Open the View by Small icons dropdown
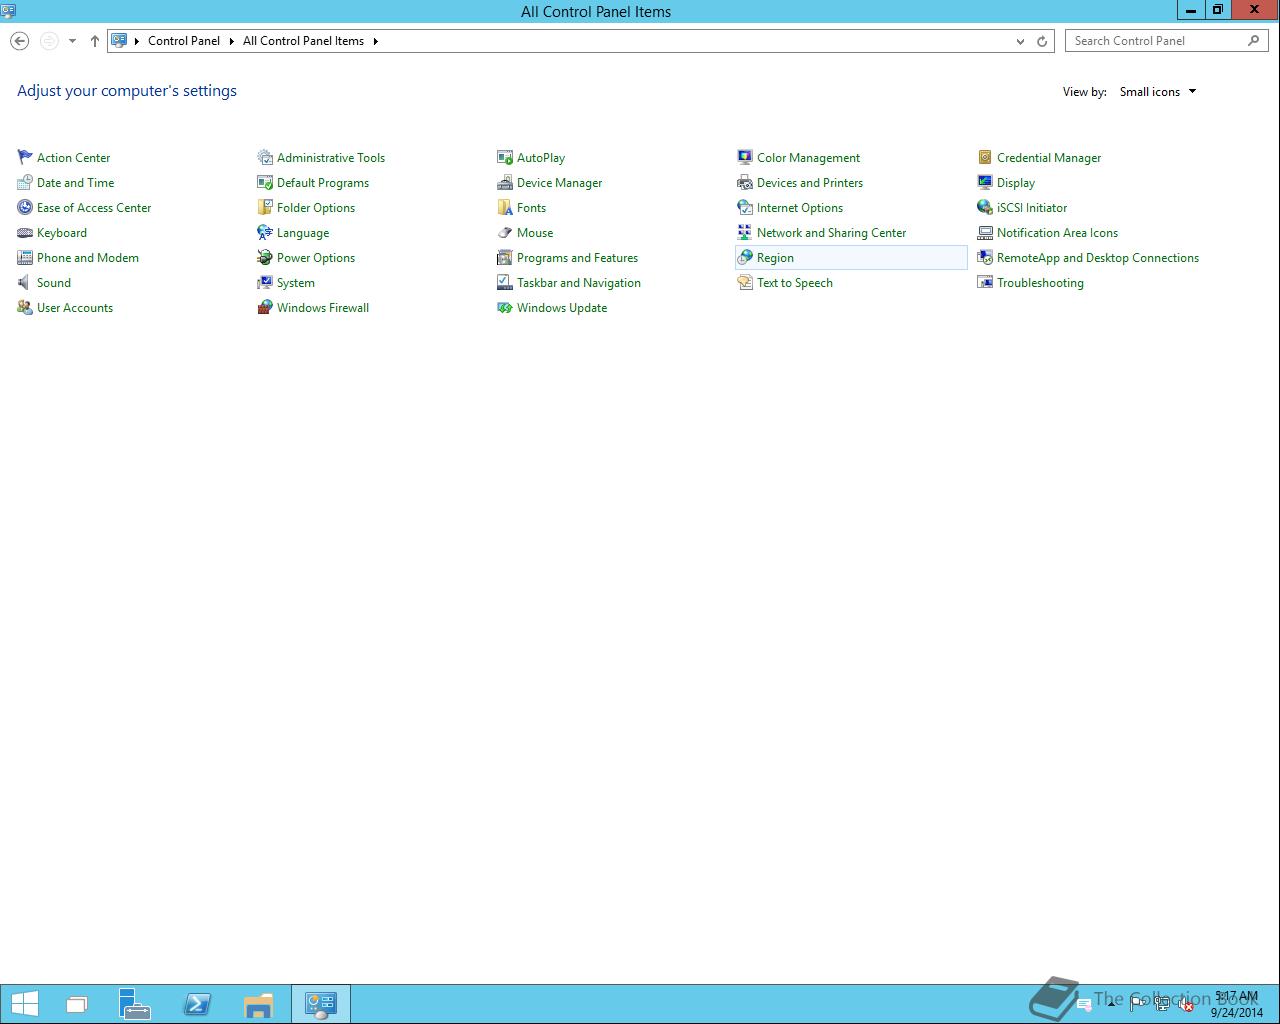 (1157, 91)
